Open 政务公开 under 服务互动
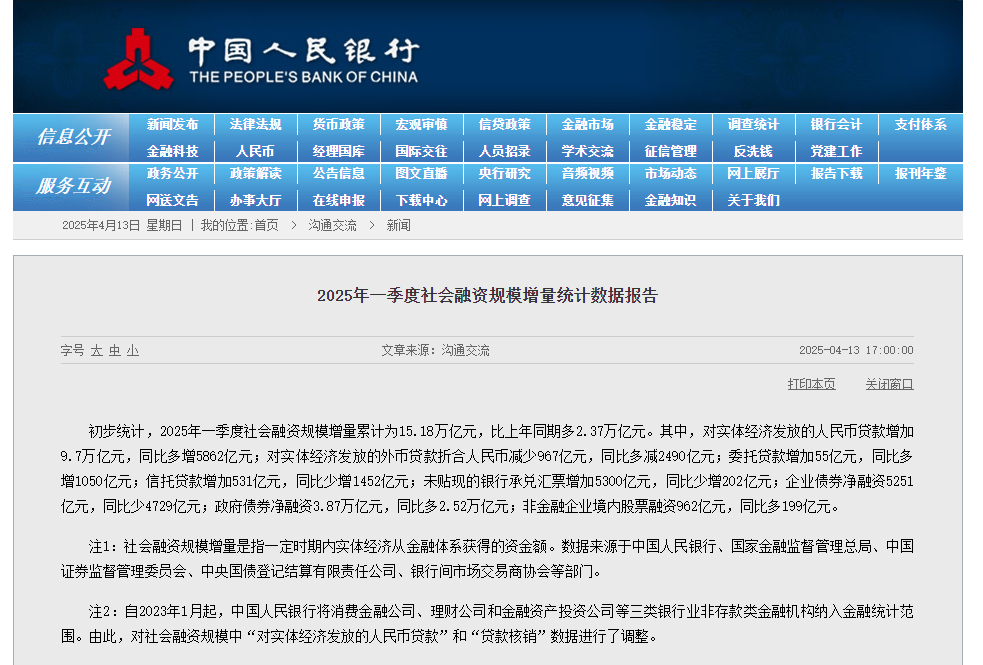 [x=172, y=174]
